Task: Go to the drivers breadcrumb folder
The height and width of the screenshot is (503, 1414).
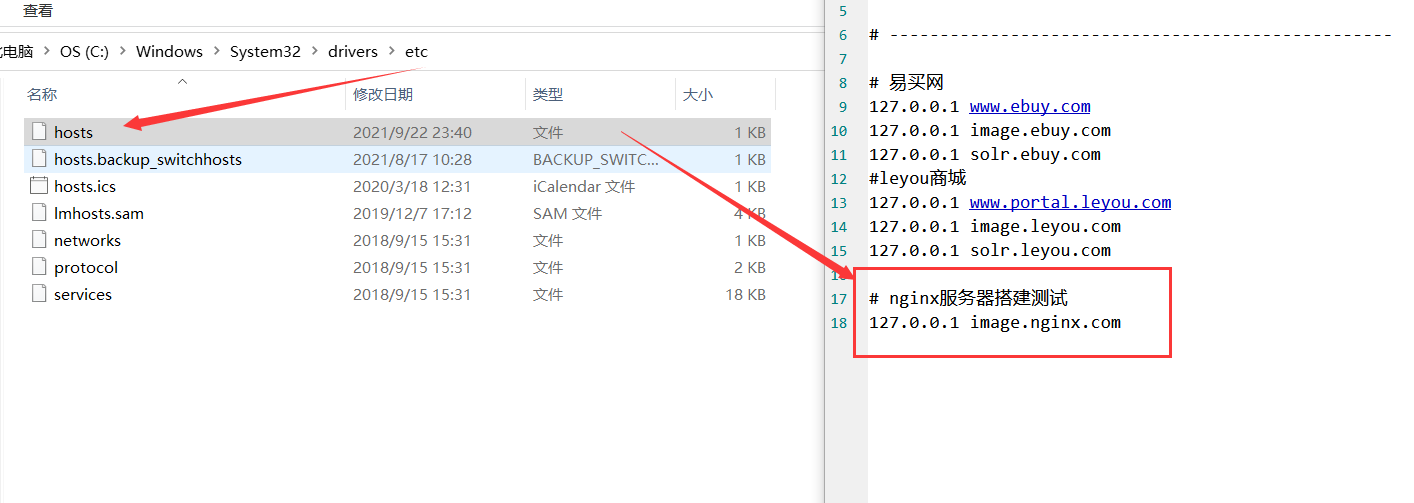Action: pos(353,51)
